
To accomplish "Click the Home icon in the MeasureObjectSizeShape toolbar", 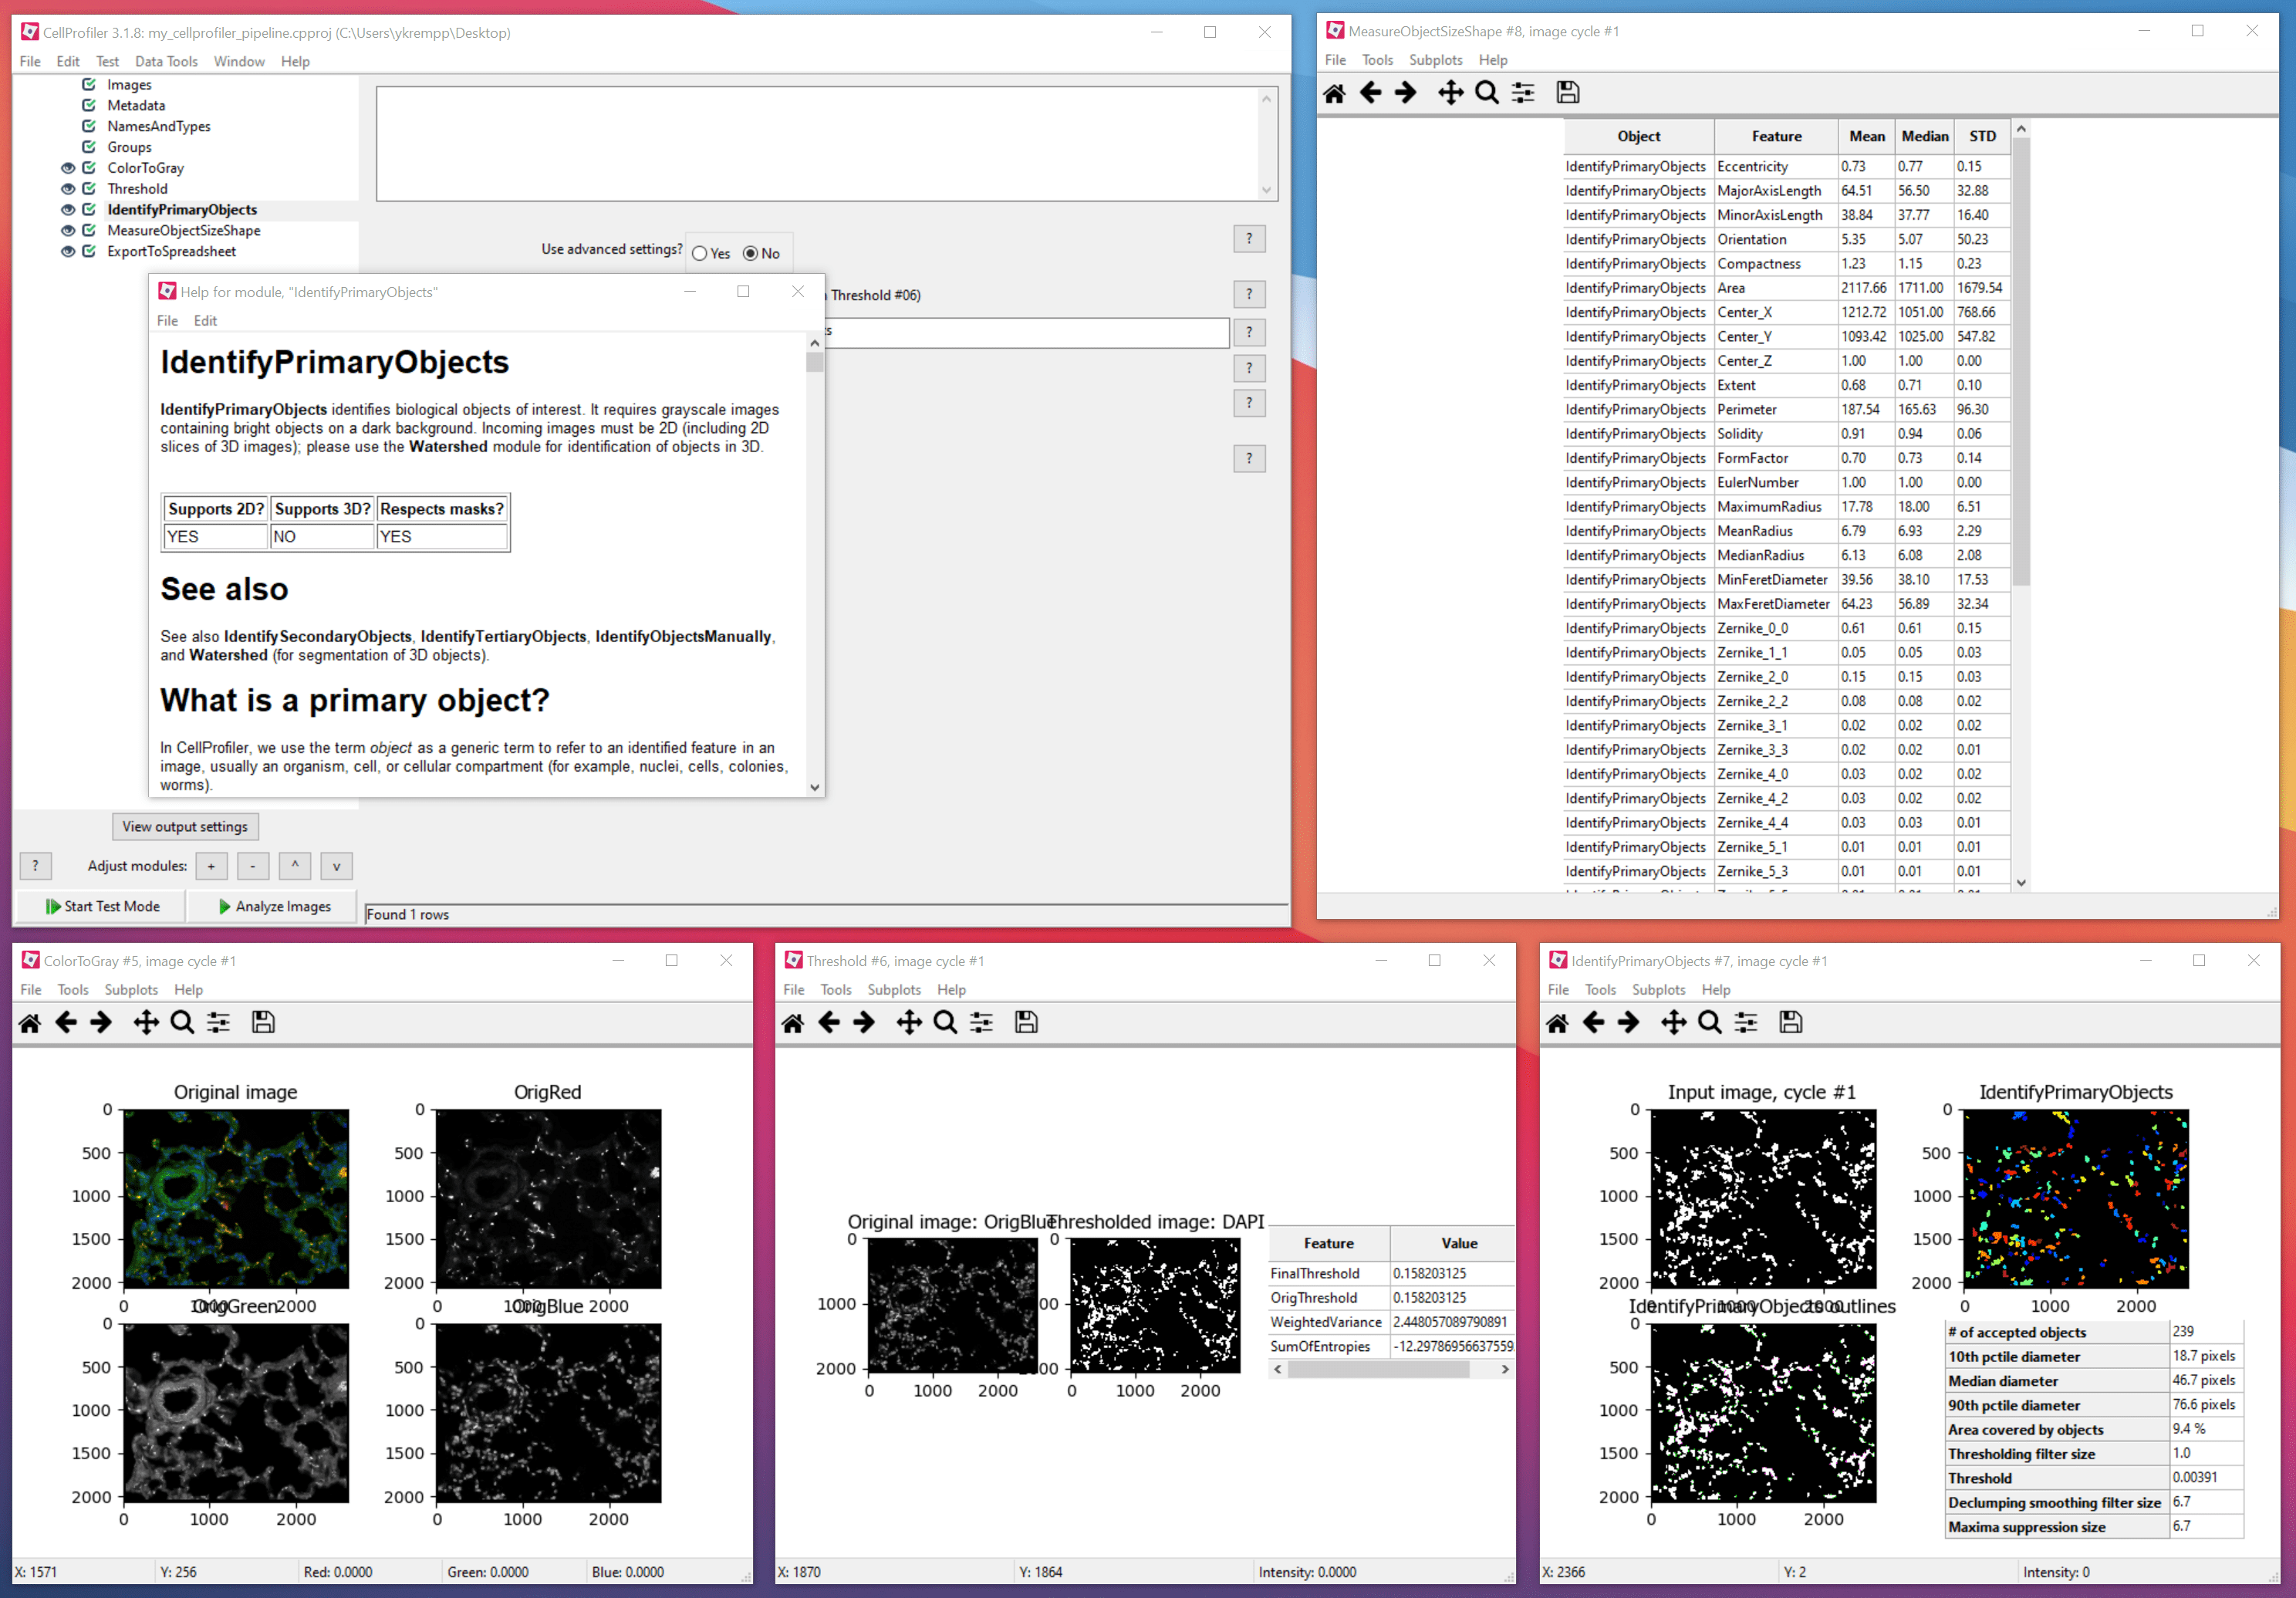I will pyautogui.click(x=1334, y=93).
